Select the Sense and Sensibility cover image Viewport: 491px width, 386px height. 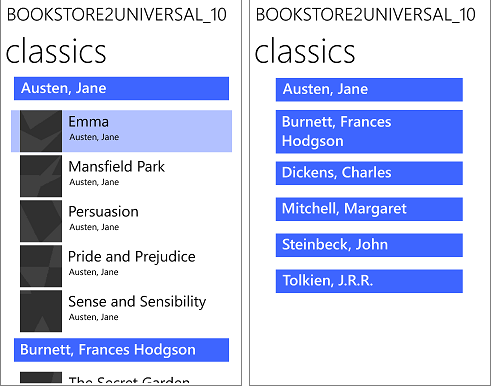click(41, 311)
